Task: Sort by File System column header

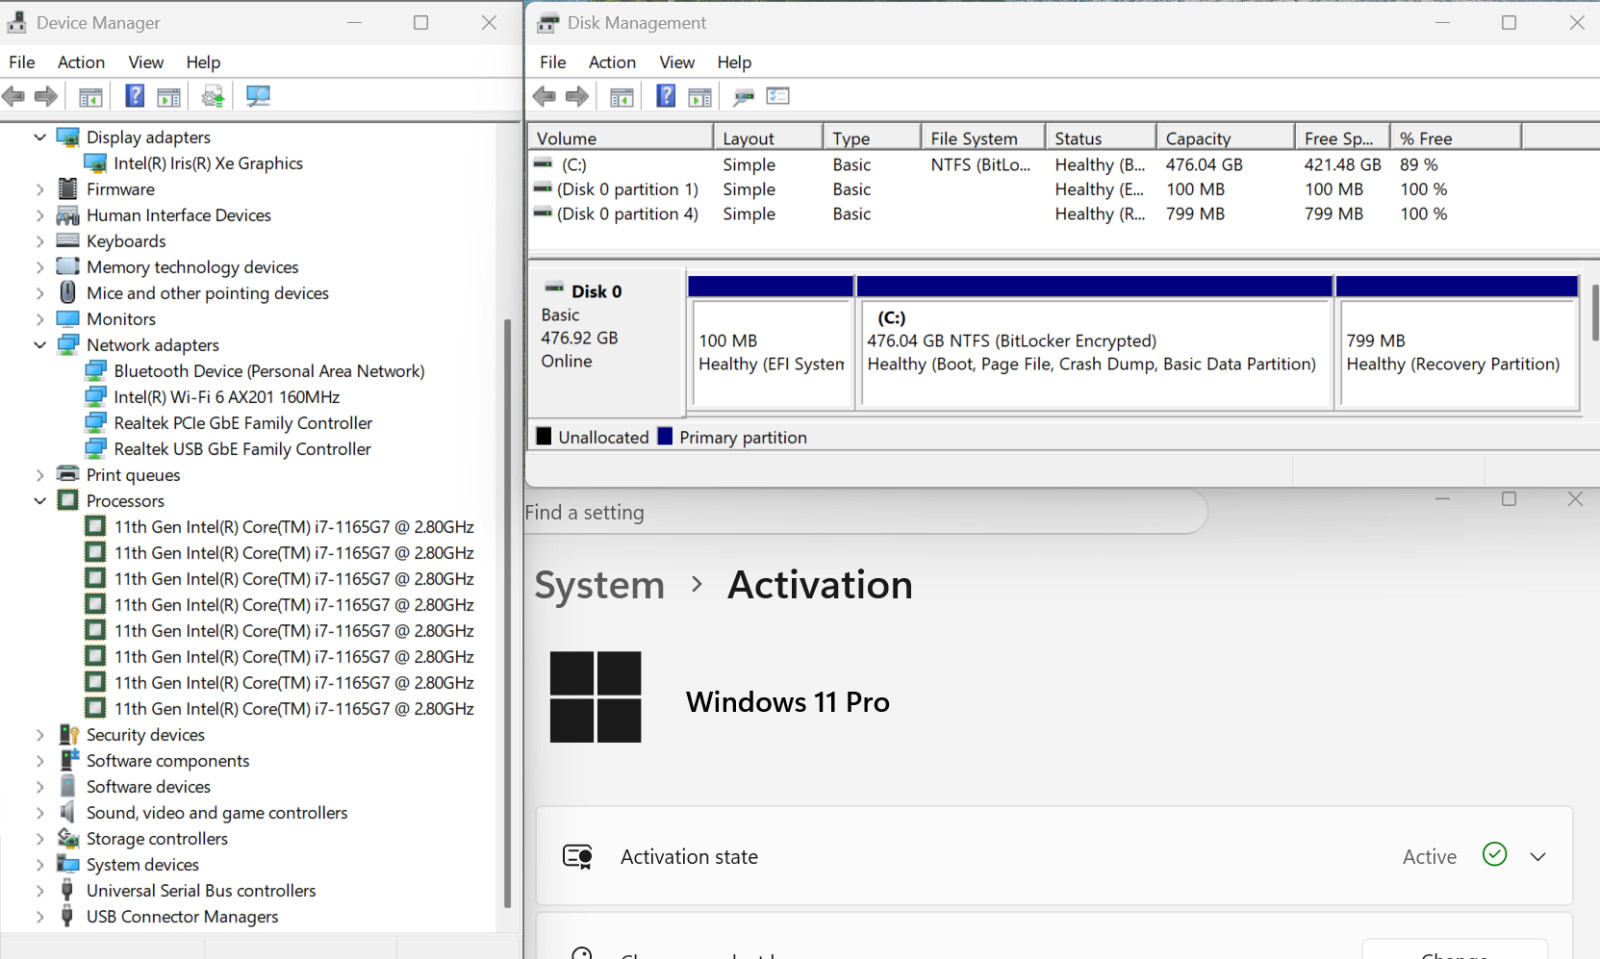Action: point(983,138)
